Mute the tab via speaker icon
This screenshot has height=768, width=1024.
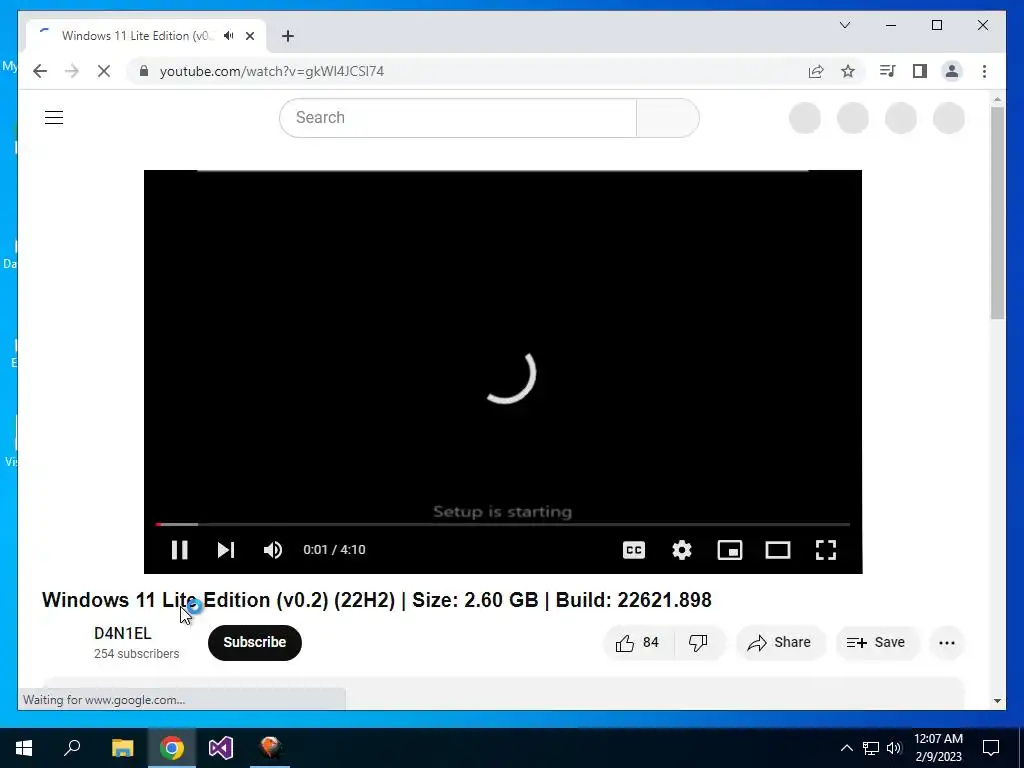click(x=229, y=36)
